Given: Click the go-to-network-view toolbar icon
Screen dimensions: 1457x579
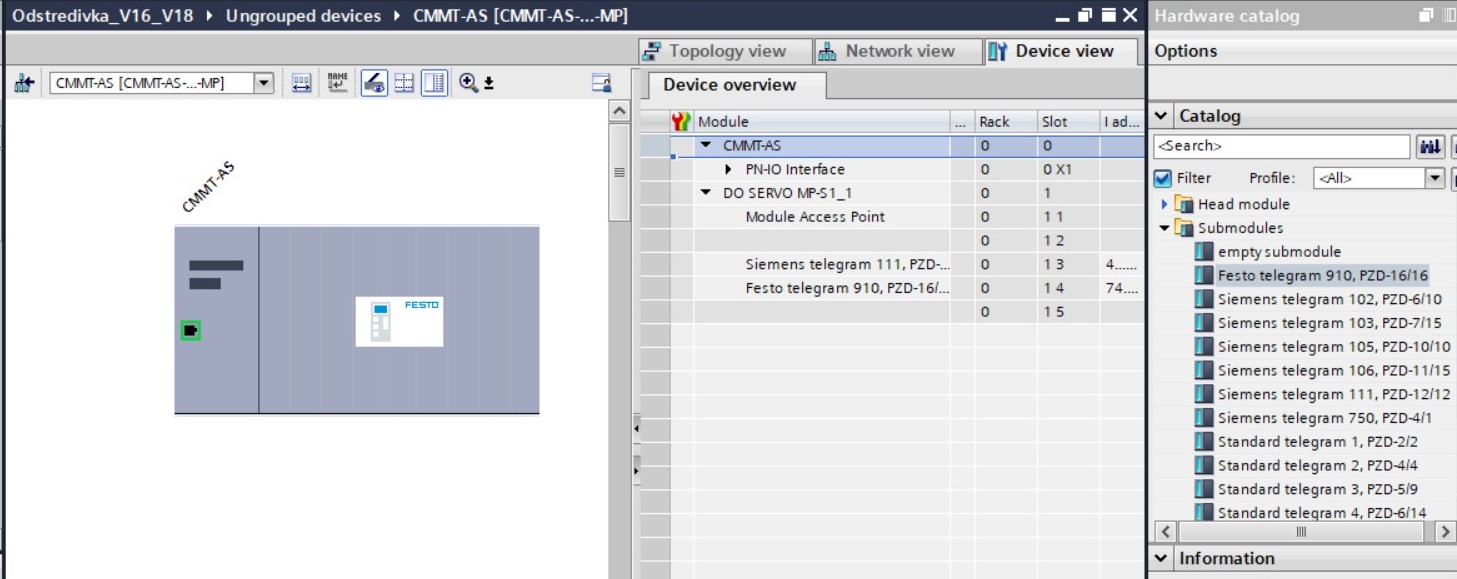Looking at the screenshot, I should pyautogui.click(x=23, y=84).
